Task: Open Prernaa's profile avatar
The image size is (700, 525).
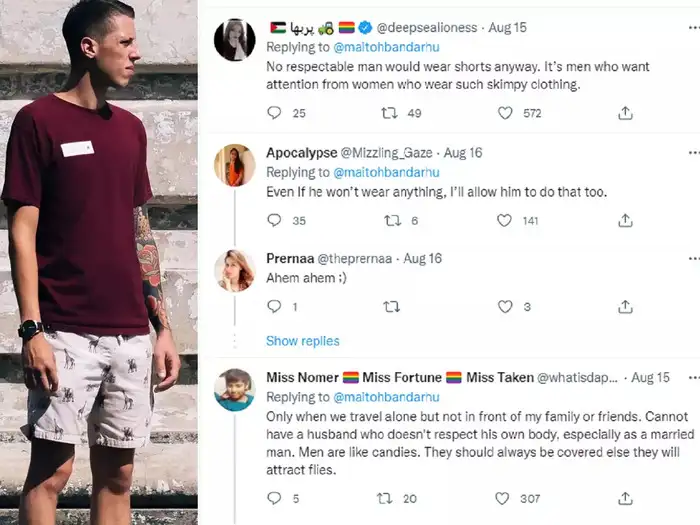Action: tap(235, 270)
